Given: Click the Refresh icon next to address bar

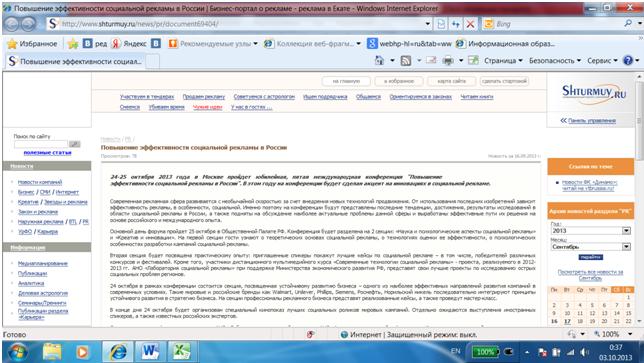Looking at the screenshot, I should click(x=455, y=24).
